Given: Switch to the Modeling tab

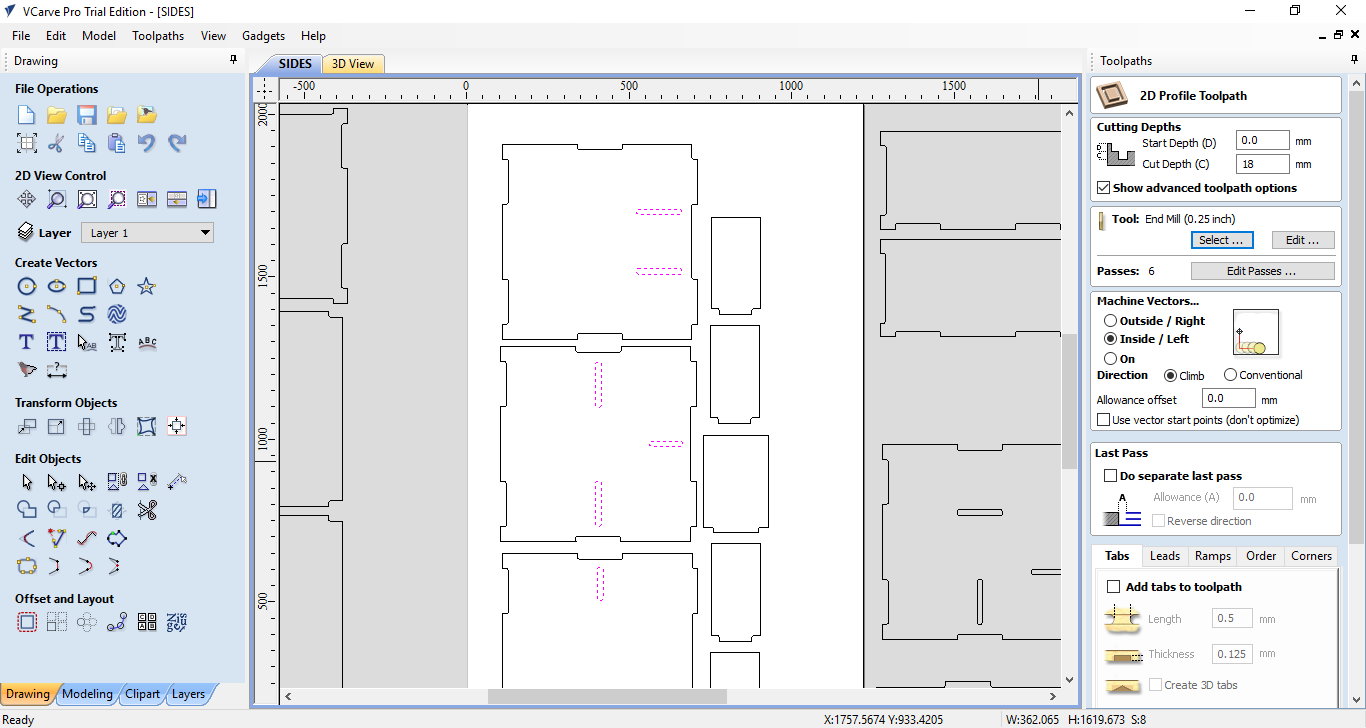Looking at the screenshot, I should tap(87, 694).
